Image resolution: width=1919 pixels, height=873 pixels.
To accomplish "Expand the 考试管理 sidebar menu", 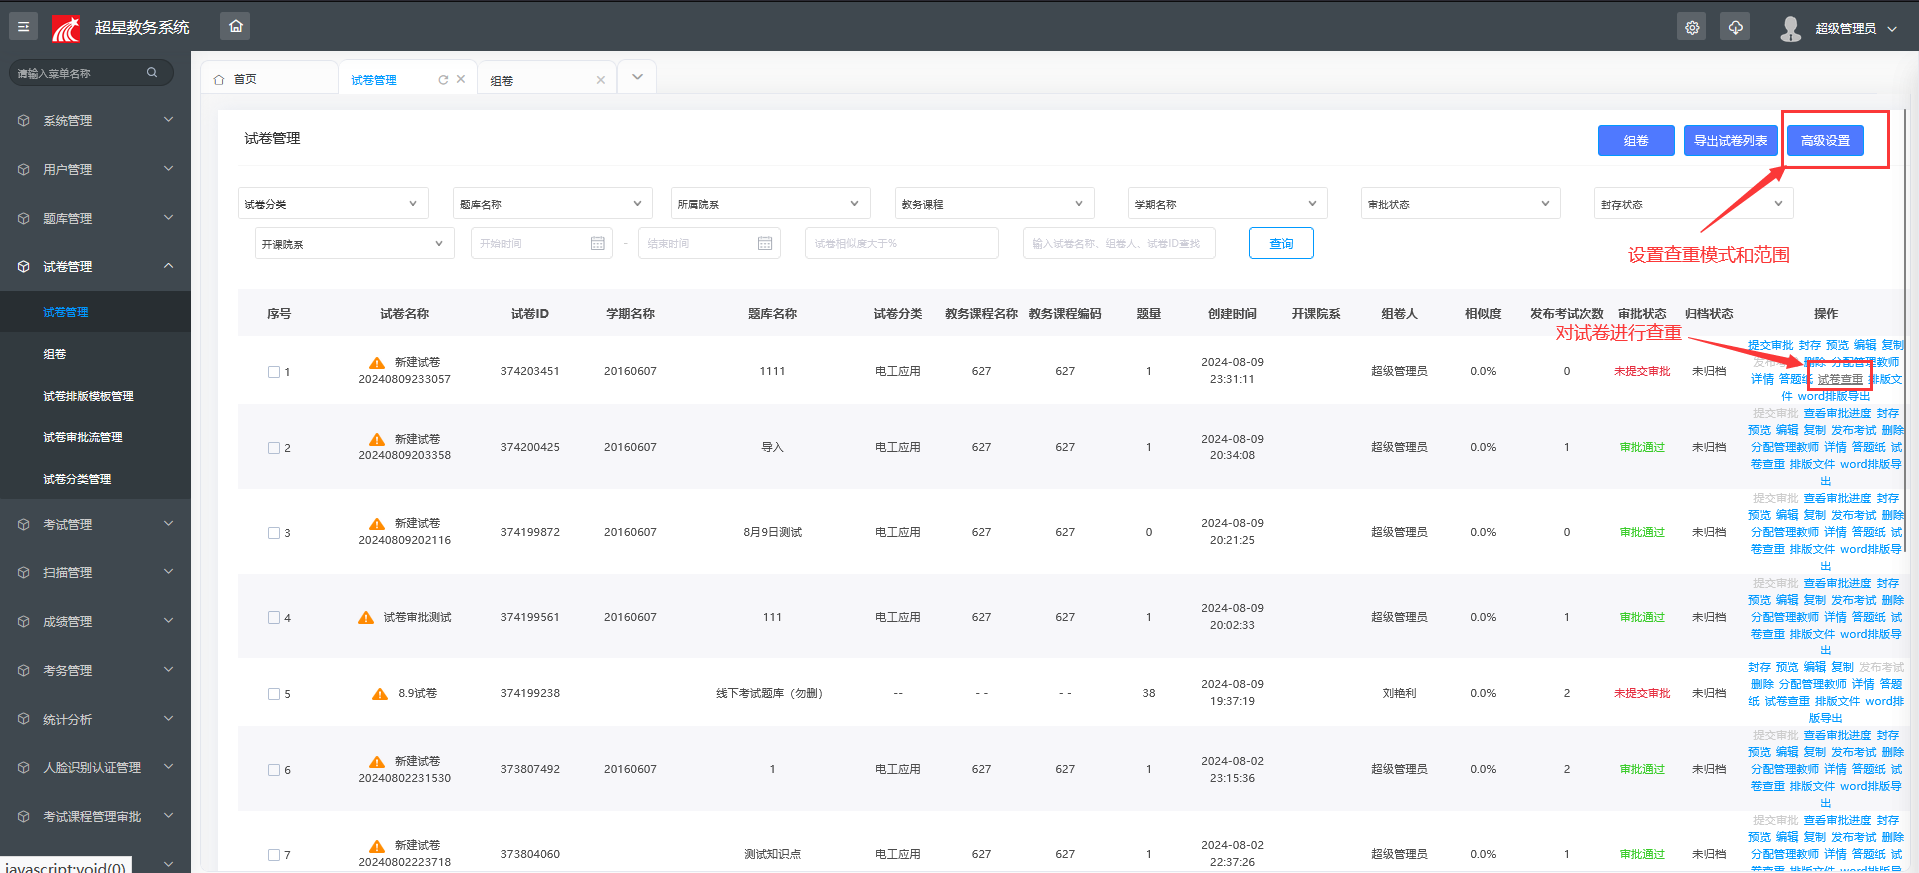I will coord(95,524).
